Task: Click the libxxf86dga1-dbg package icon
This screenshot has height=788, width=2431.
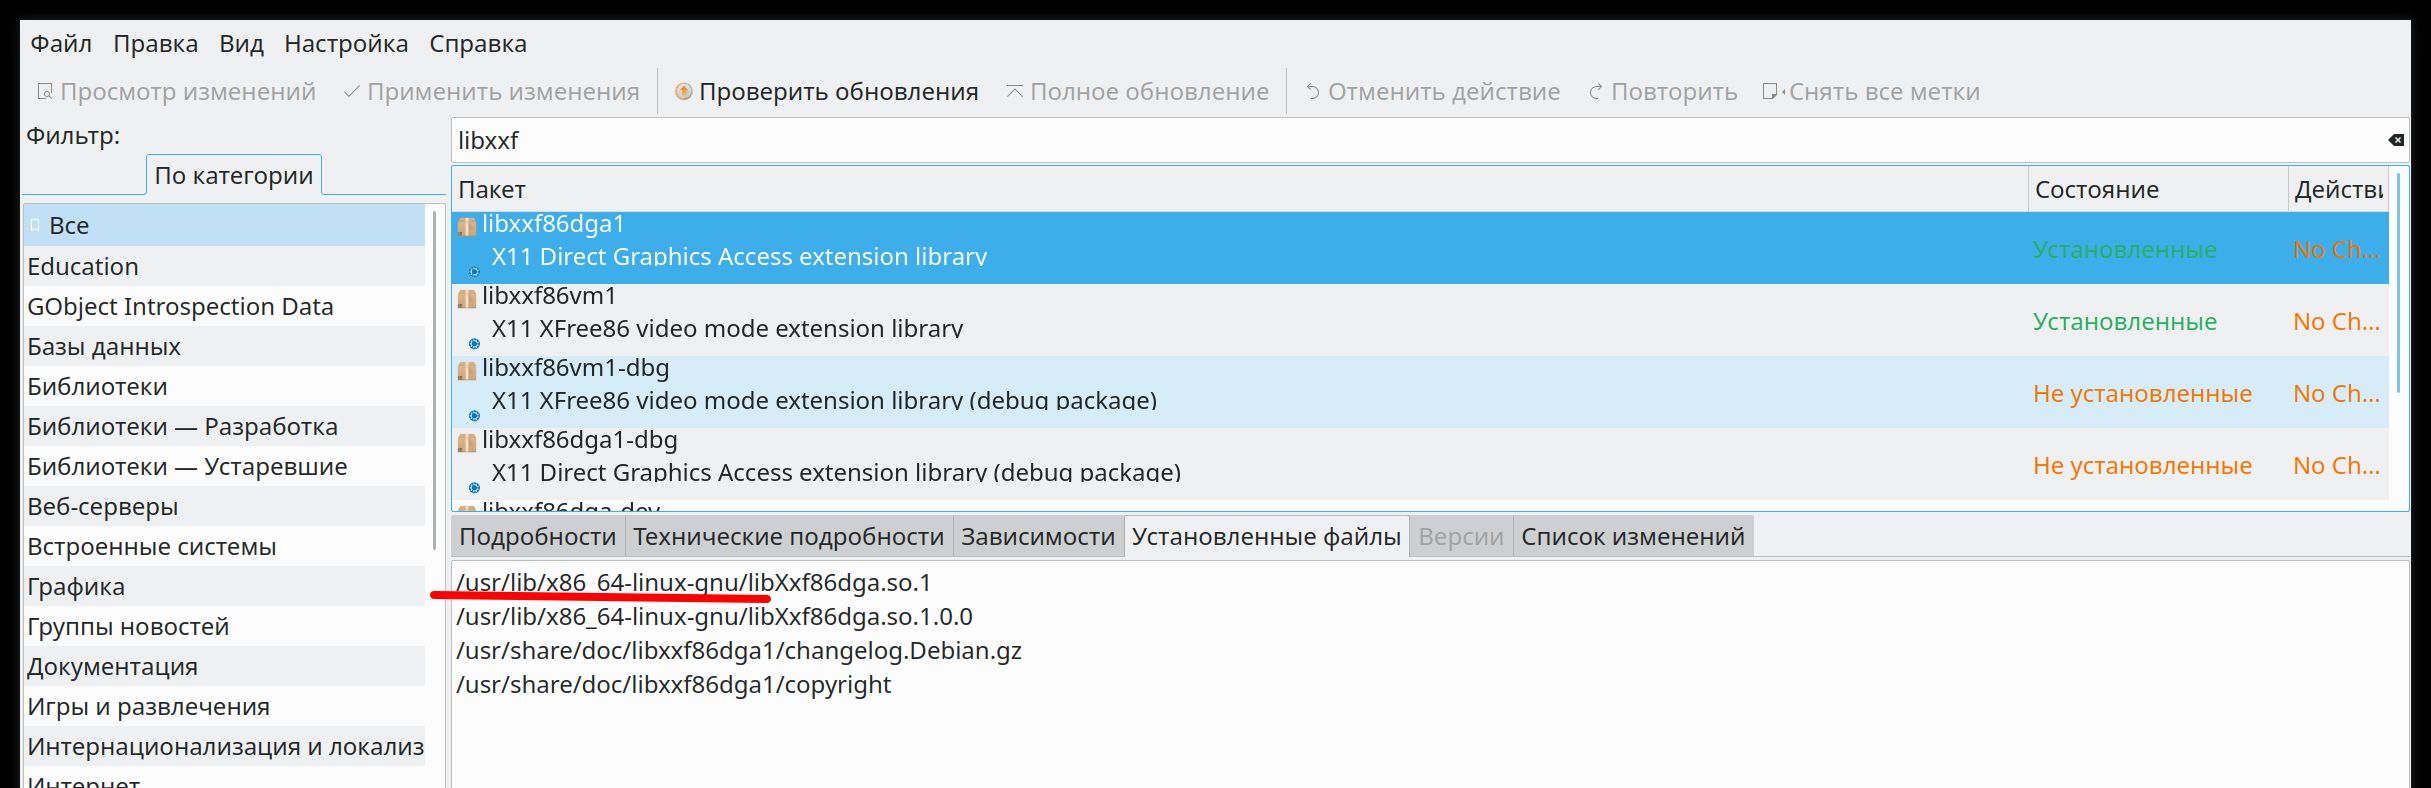Action: 467,443
